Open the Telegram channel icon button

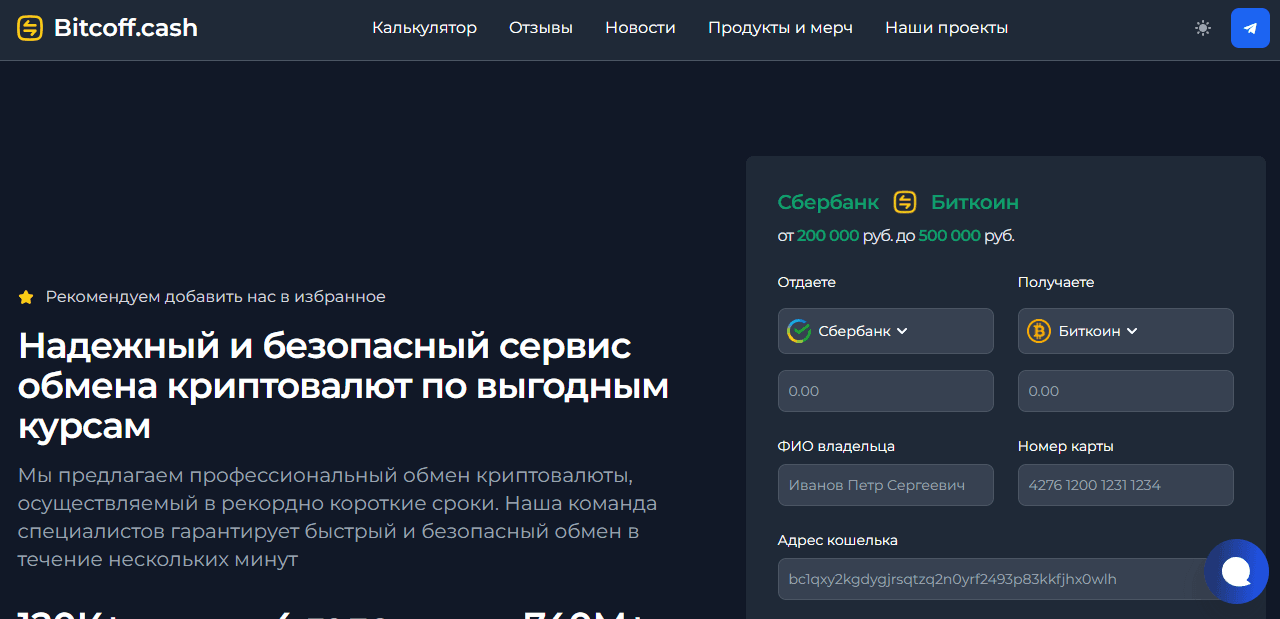1250,28
